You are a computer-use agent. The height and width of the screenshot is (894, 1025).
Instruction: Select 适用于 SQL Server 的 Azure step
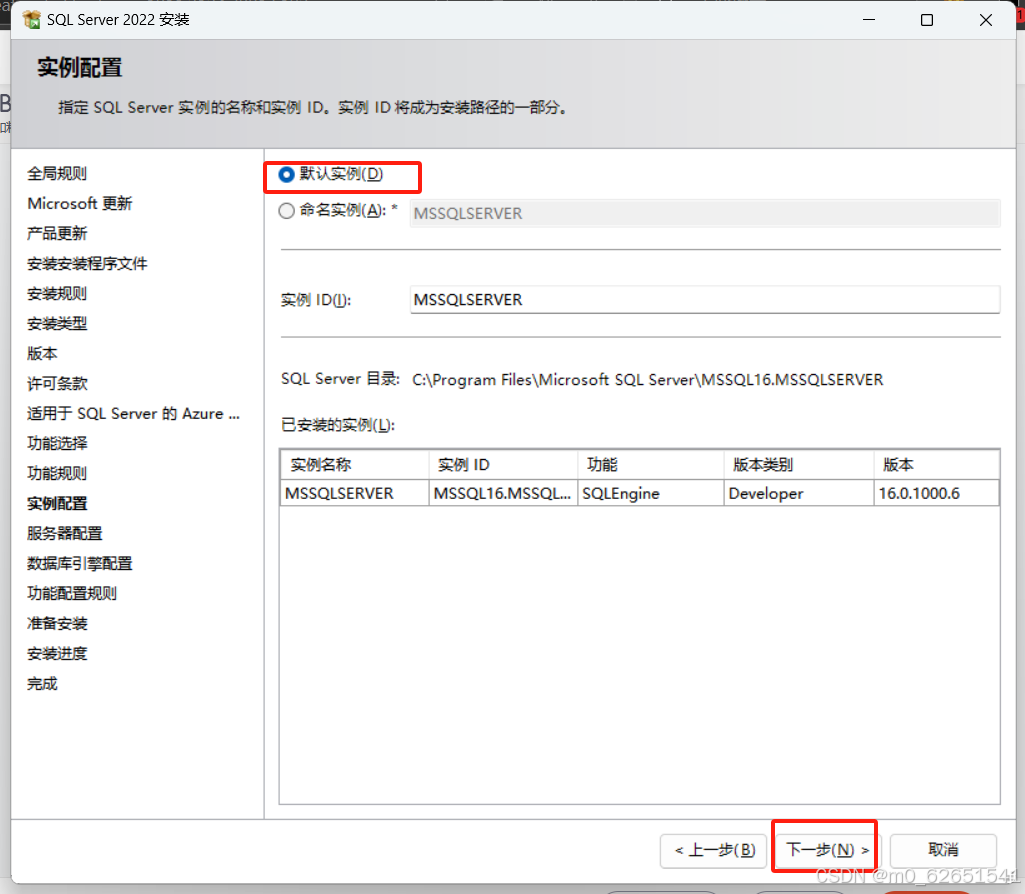coord(133,414)
